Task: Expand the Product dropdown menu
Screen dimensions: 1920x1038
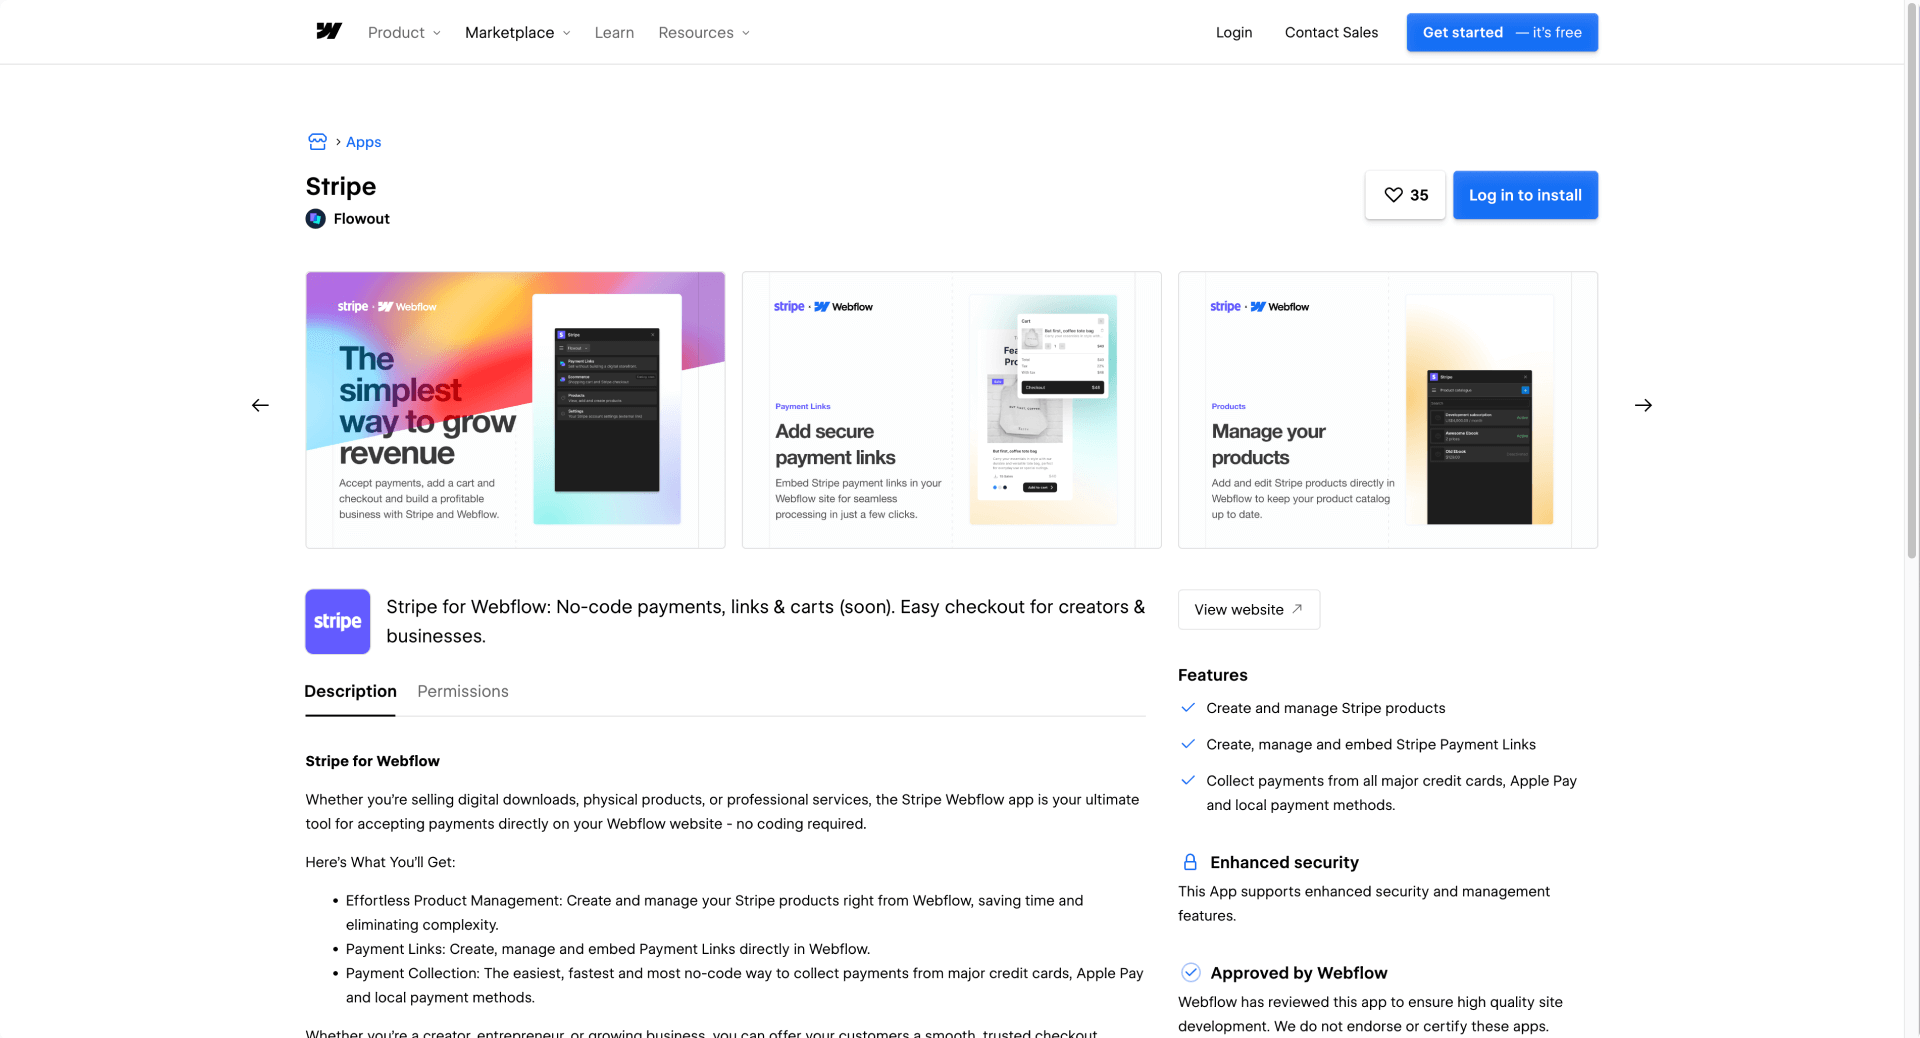Action: point(404,32)
